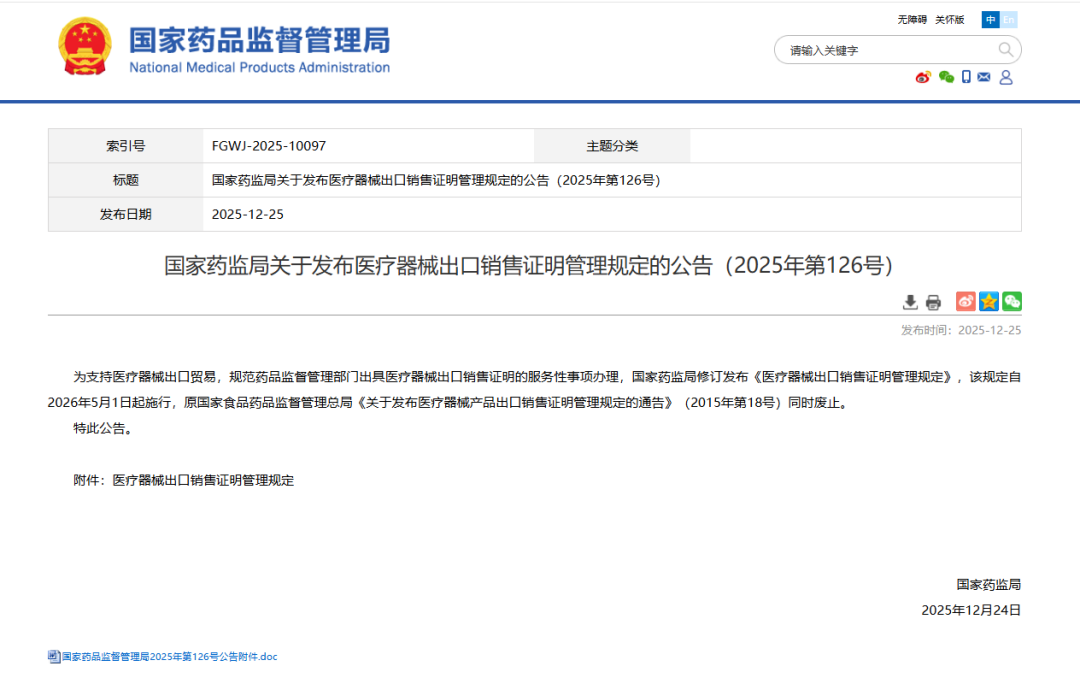Open the user login icon
1080x684 pixels.
[1005, 77]
